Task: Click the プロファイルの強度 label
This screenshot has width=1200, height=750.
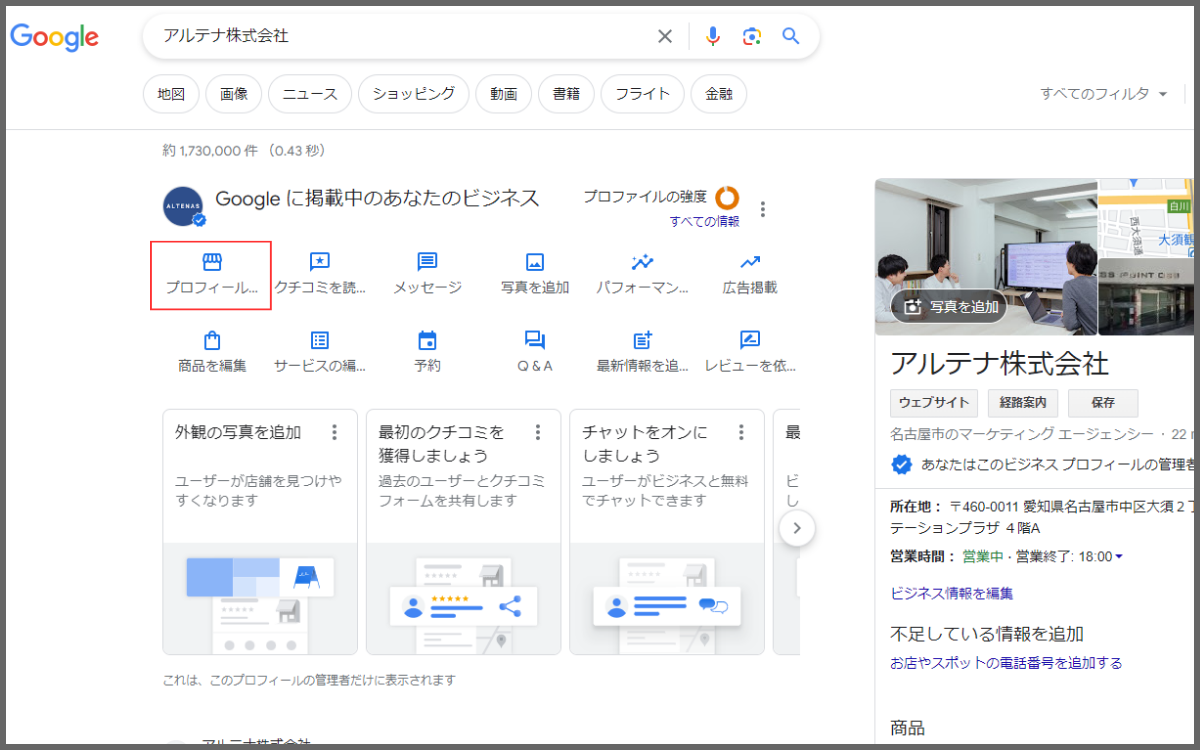Action: click(645, 197)
